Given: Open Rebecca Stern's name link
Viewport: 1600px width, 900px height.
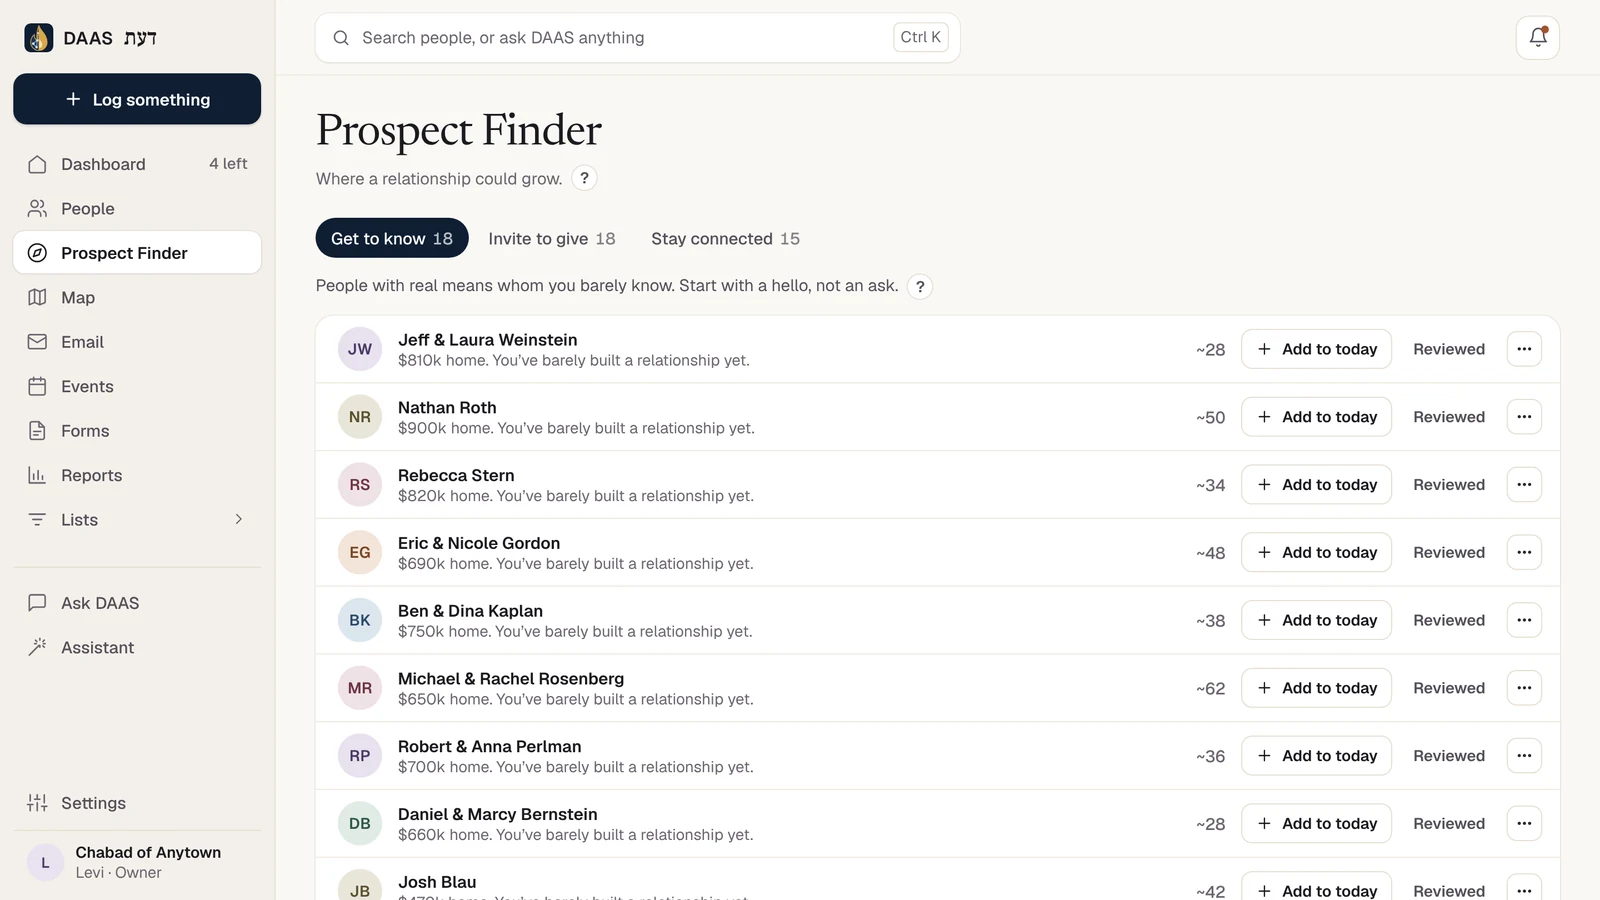Looking at the screenshot, I should (x=456, y=475).
